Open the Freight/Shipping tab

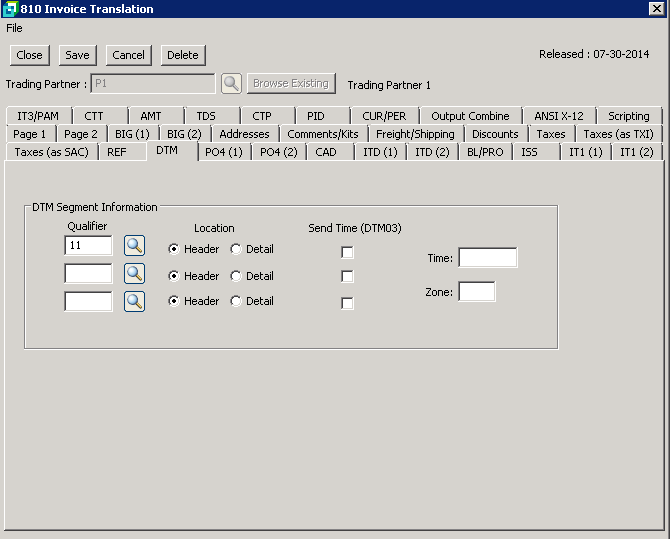click(415, 134)
